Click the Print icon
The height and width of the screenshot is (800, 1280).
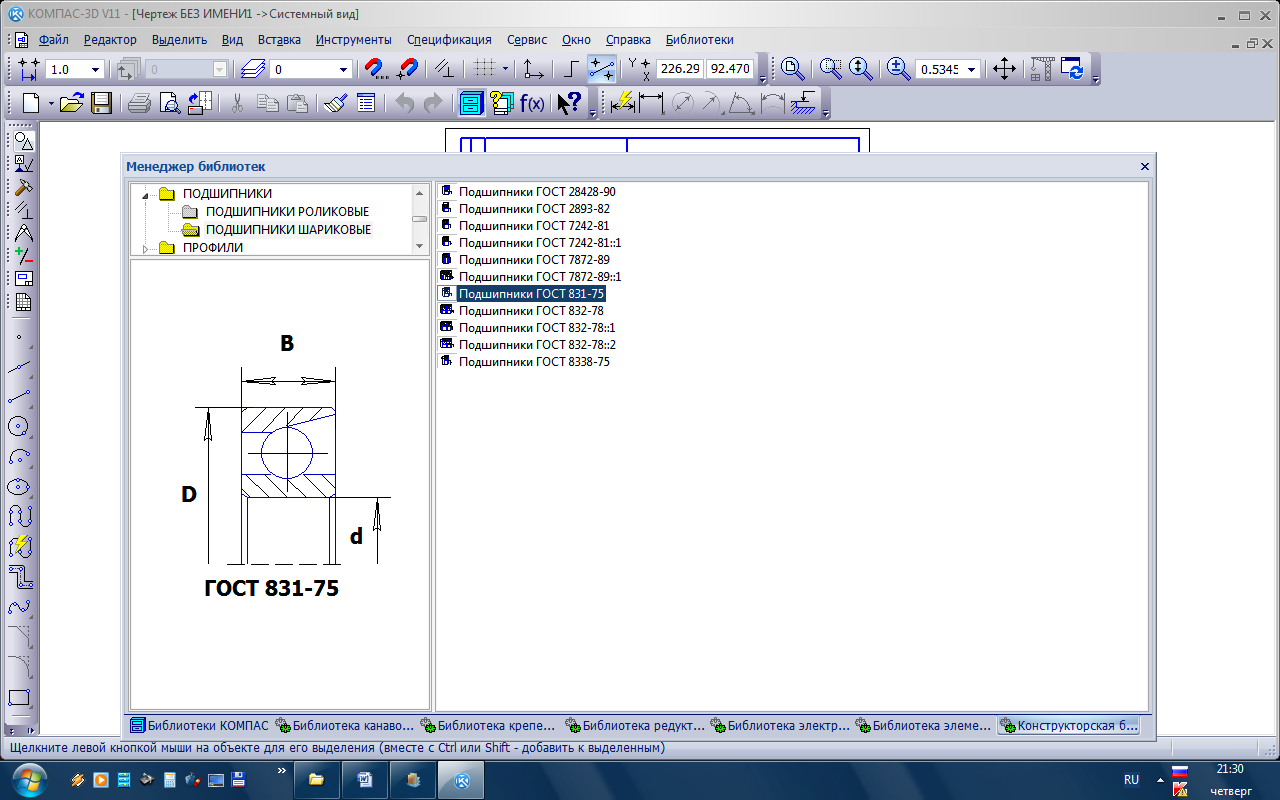coord(139,103)
